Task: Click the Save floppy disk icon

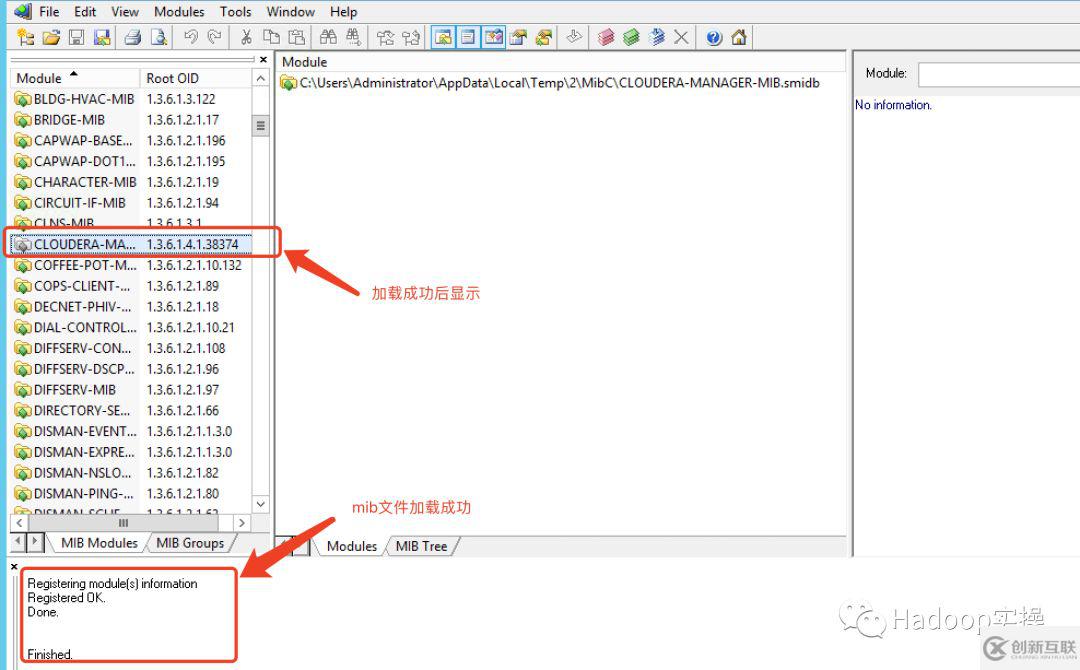Action: click(76, 37)
